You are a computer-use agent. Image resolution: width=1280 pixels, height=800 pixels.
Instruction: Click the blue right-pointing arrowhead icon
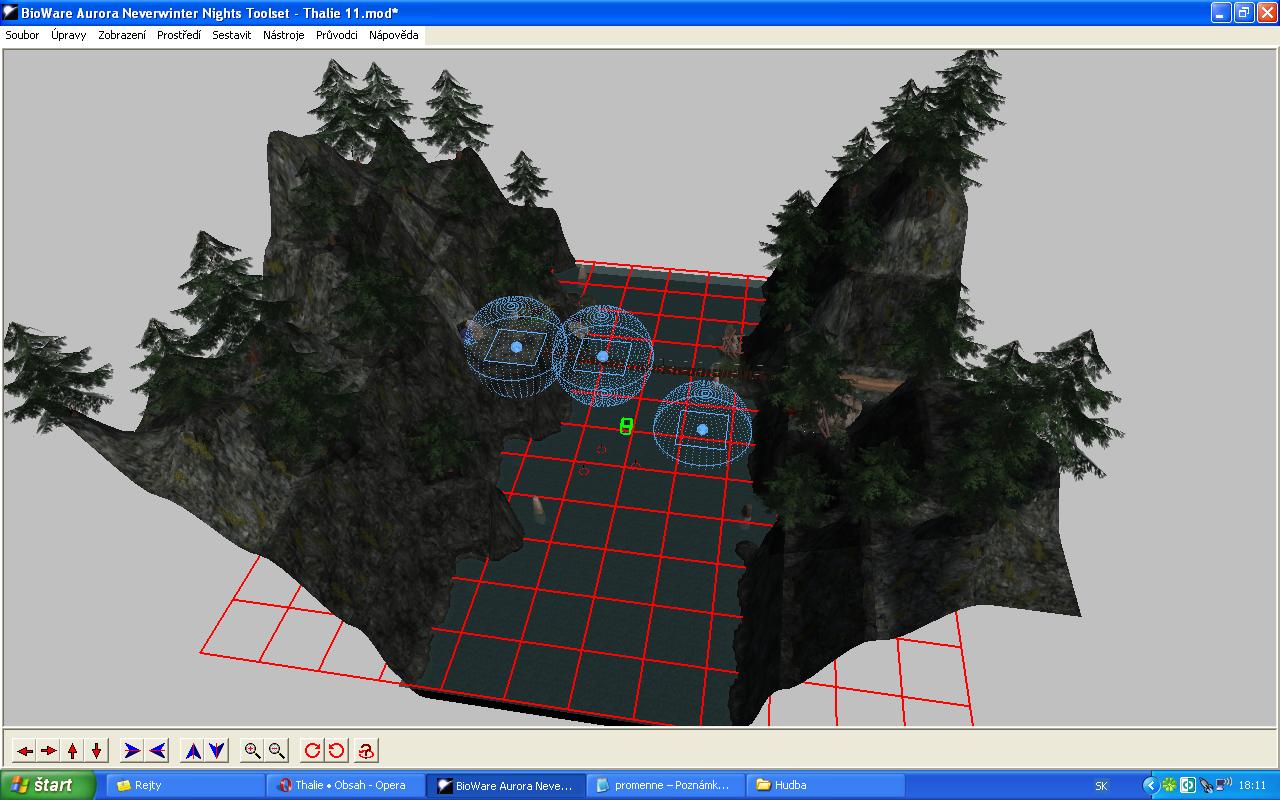point(132,750)
